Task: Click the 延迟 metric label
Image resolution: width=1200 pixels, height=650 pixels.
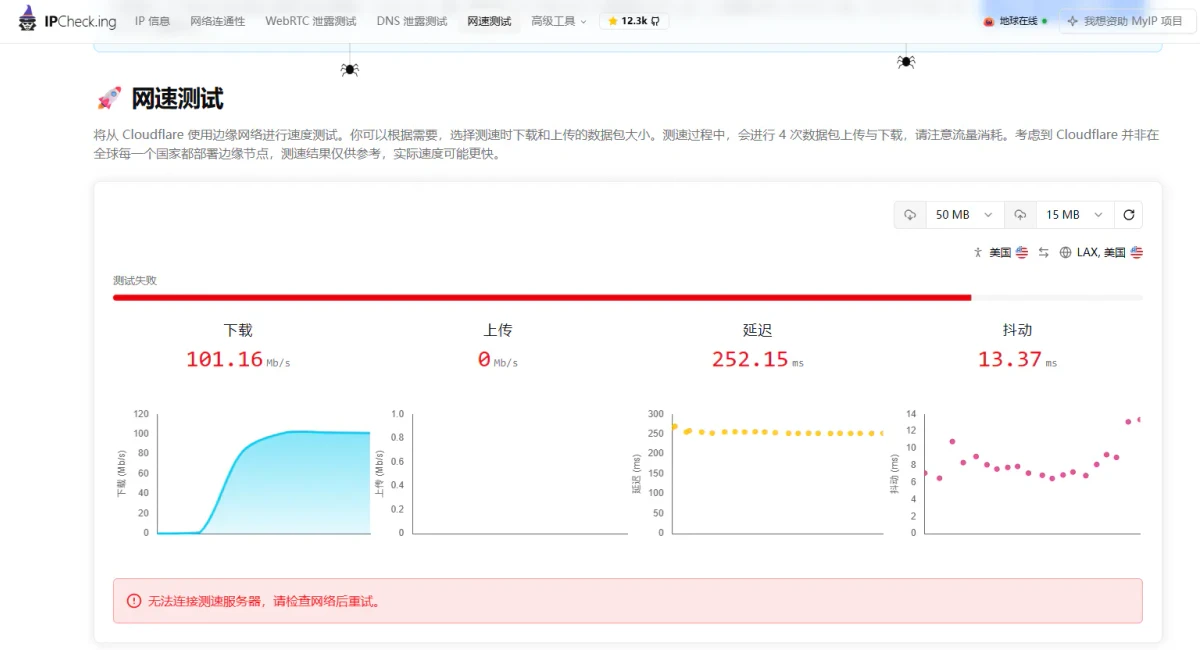Action: pos(758,330)
